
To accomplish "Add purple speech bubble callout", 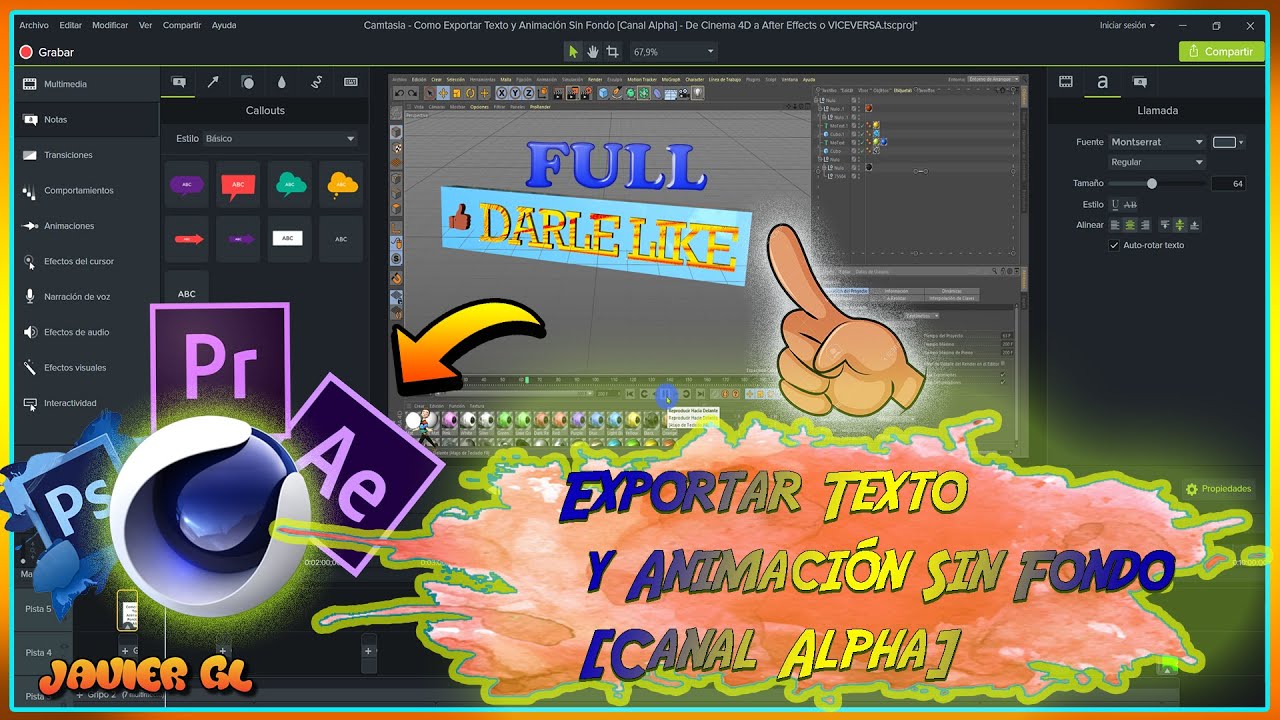I will click(x=186, y=184).
